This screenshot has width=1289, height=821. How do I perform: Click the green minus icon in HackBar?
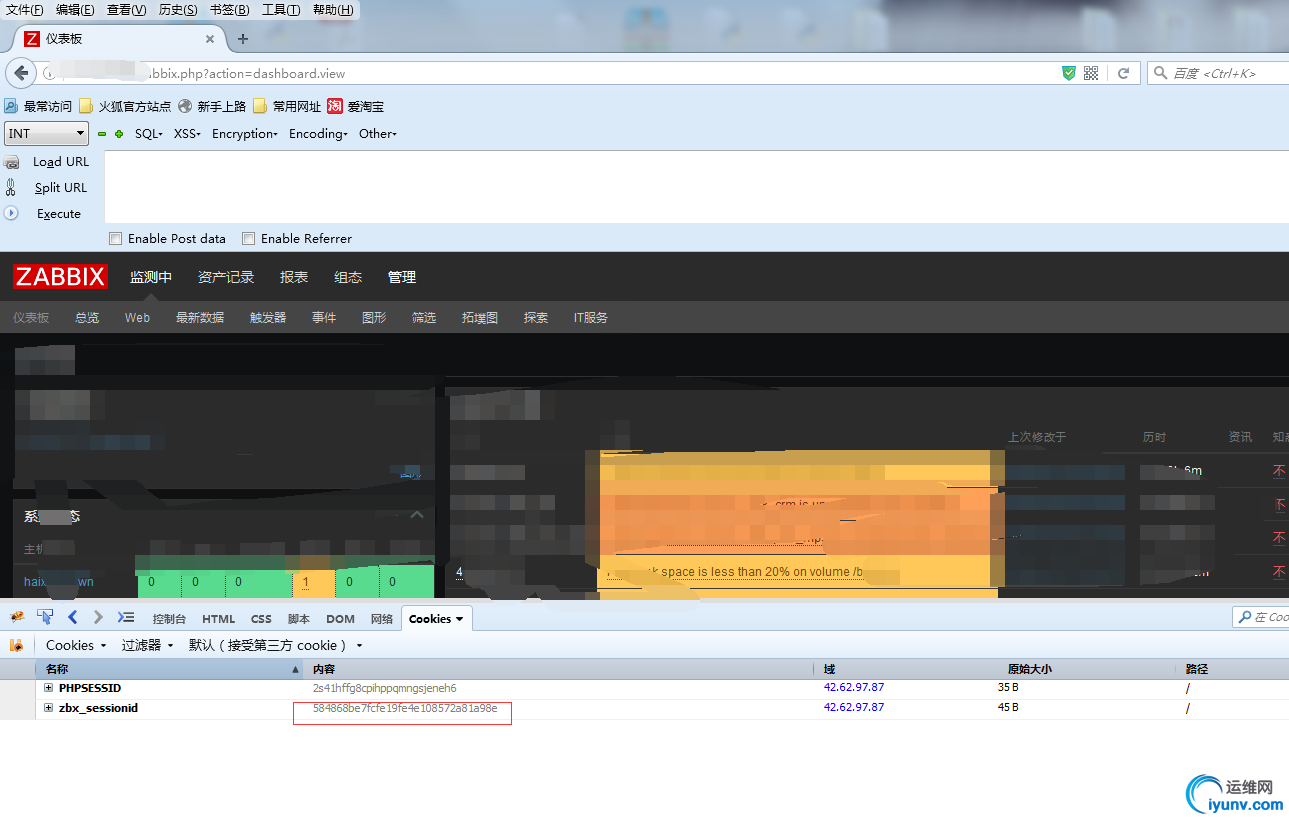pos(102,134)
